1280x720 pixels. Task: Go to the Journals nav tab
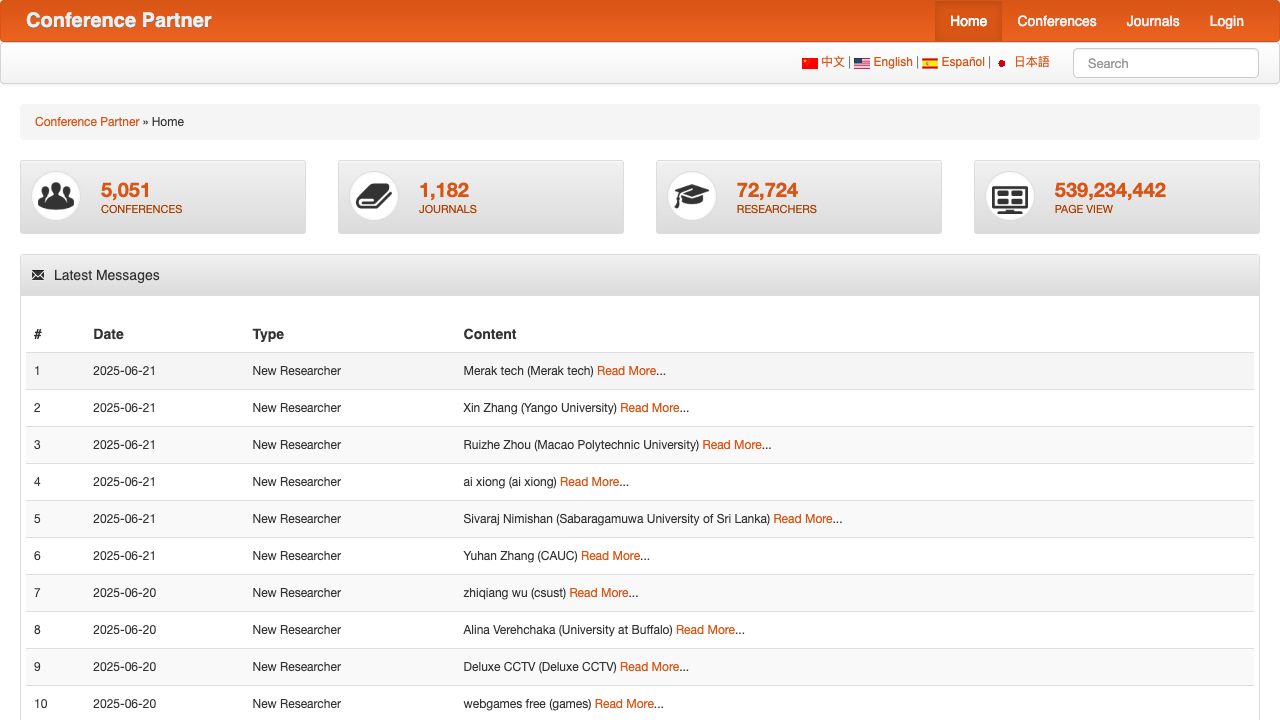pyautogui.click(x=1152, y=21)
